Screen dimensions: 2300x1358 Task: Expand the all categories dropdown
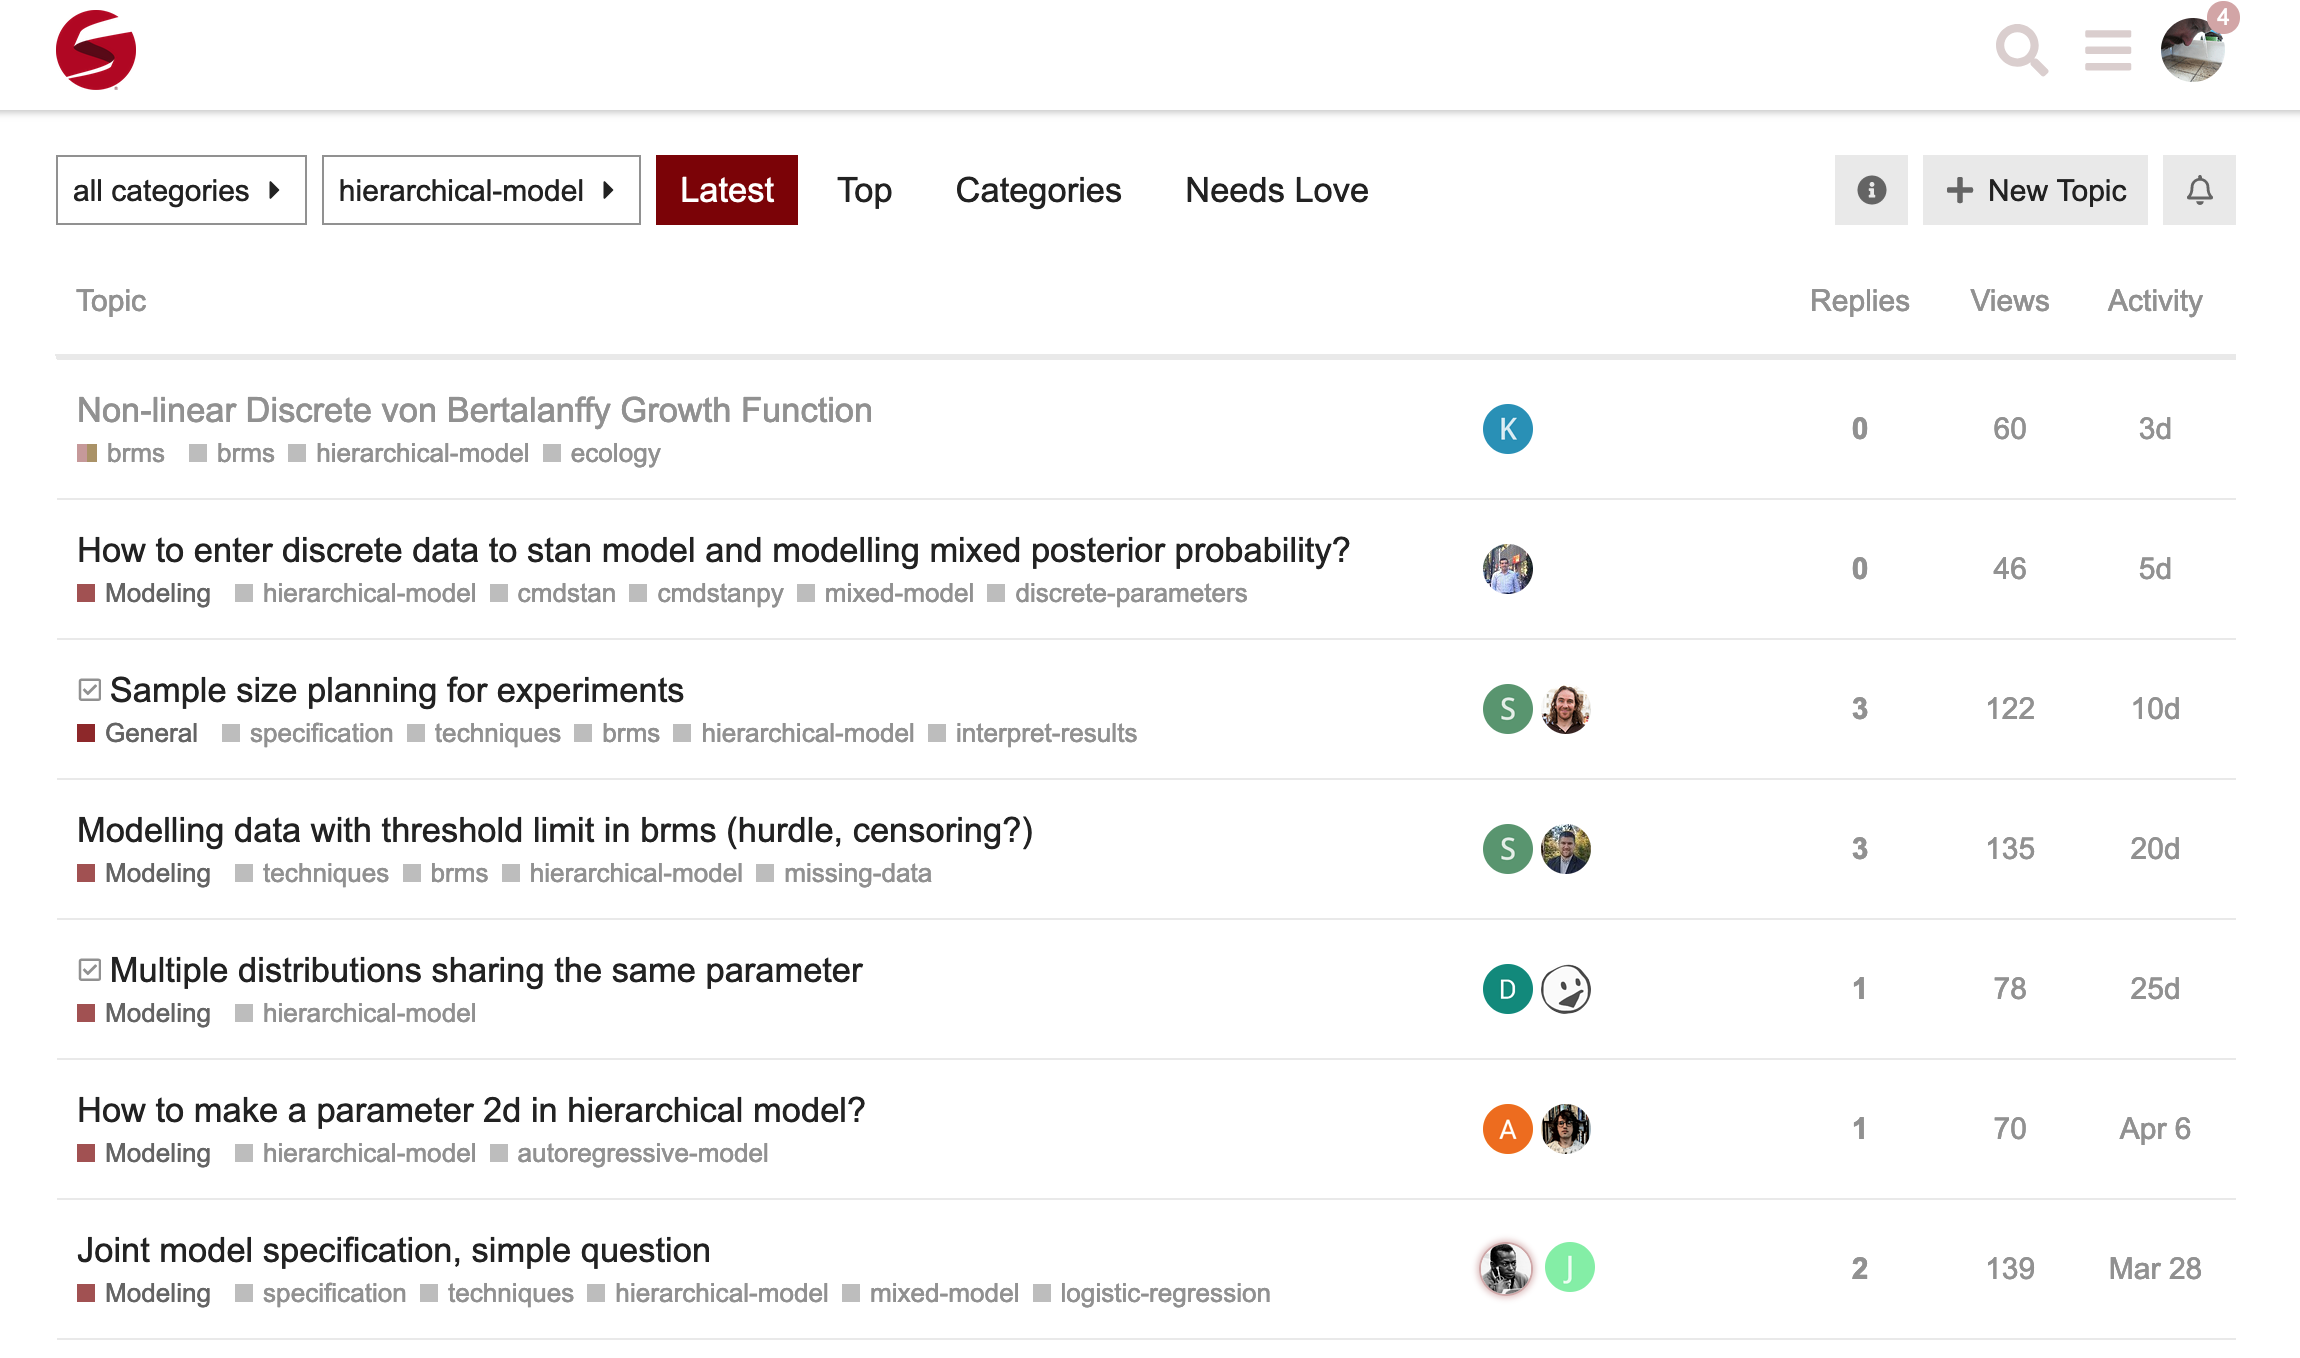tap(181, 190)
